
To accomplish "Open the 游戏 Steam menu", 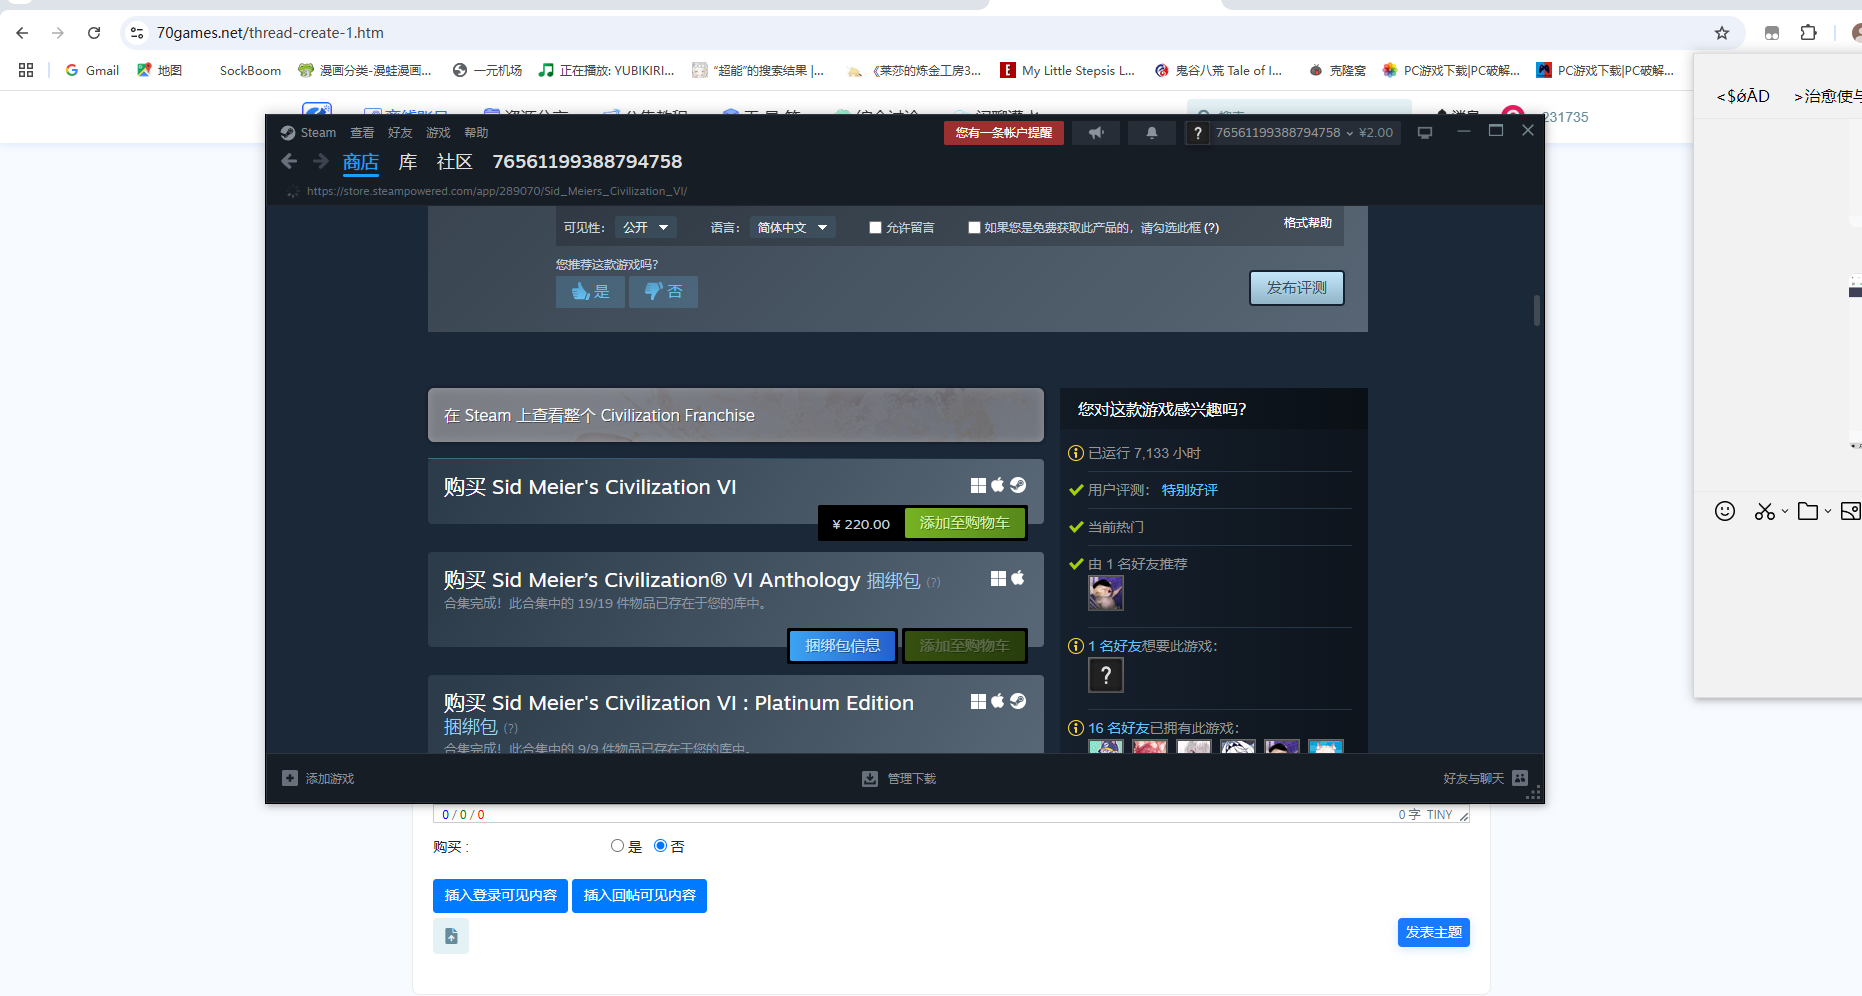I will [x=438, y=133].
